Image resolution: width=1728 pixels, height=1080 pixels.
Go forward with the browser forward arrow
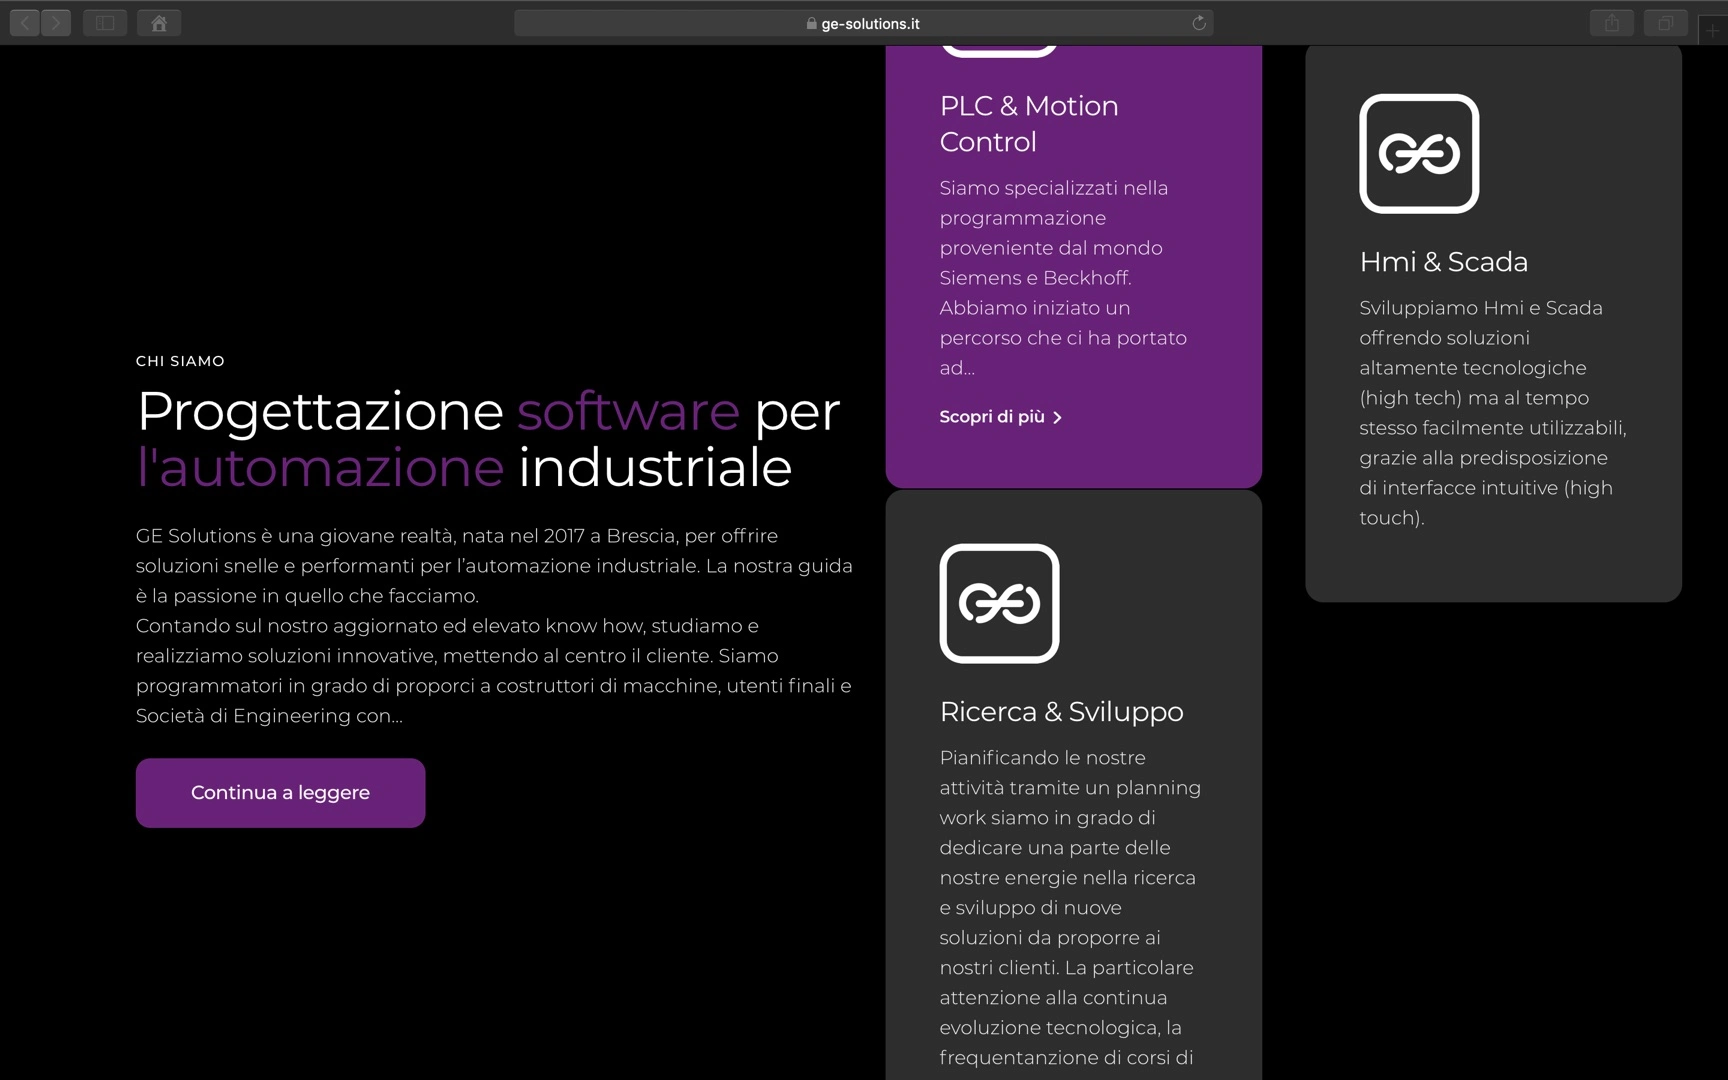pyautogui.click(x=56, y=23)
